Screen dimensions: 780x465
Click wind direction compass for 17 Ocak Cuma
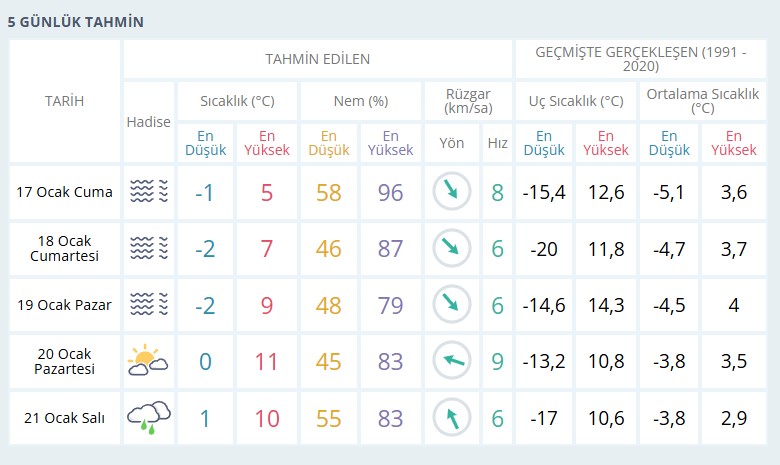(x=452, y=191)
